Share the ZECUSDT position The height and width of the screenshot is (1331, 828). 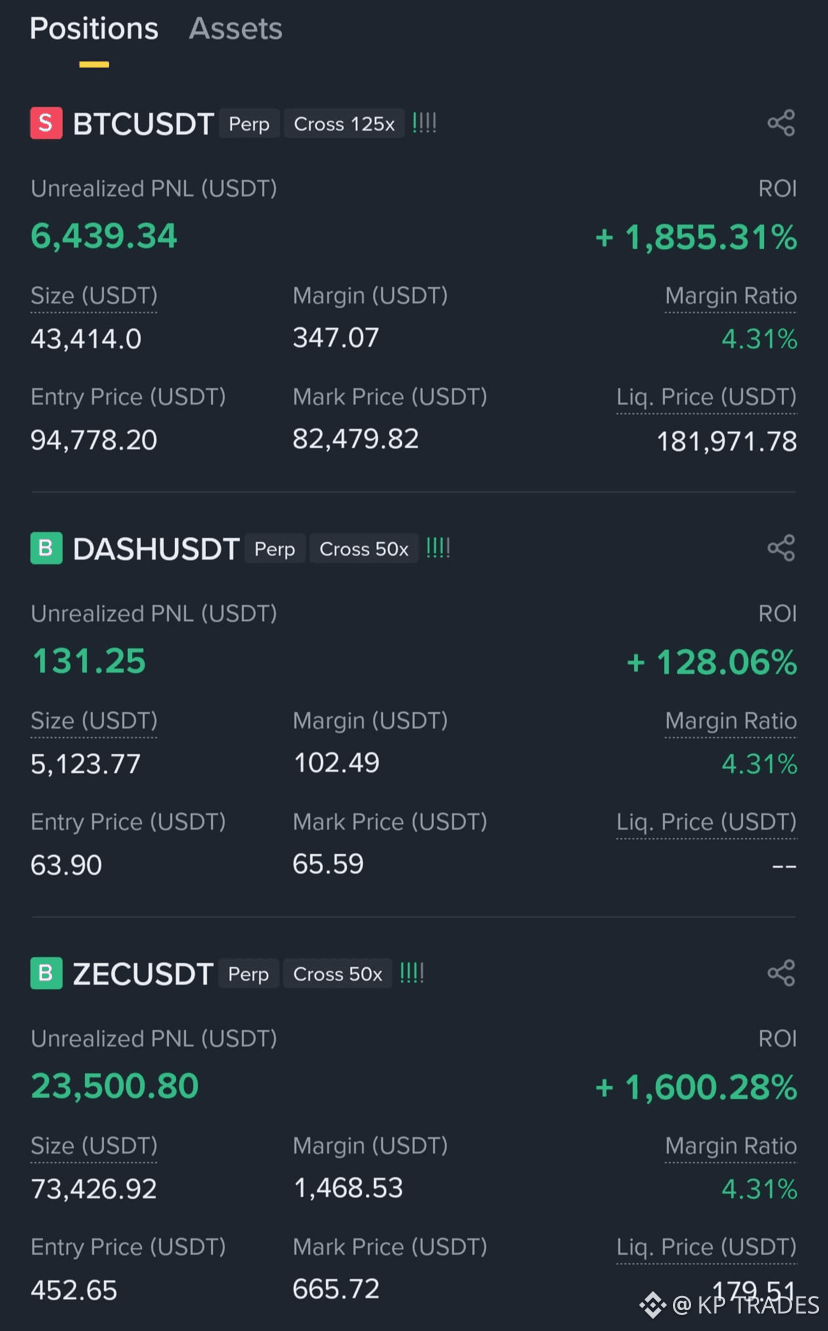[781, 973]
